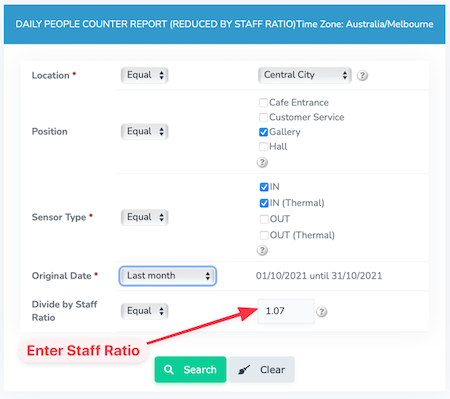Click the Position field label
This screenshot has height=399, width=450.
click(50, 132)
